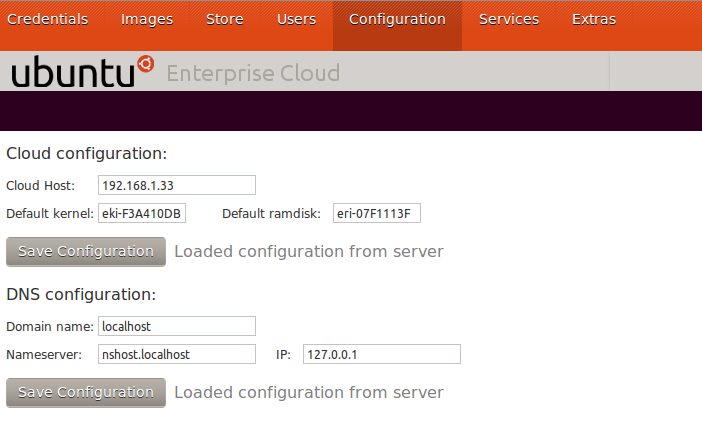Focus the Nameserver input field

click(177, 354)
